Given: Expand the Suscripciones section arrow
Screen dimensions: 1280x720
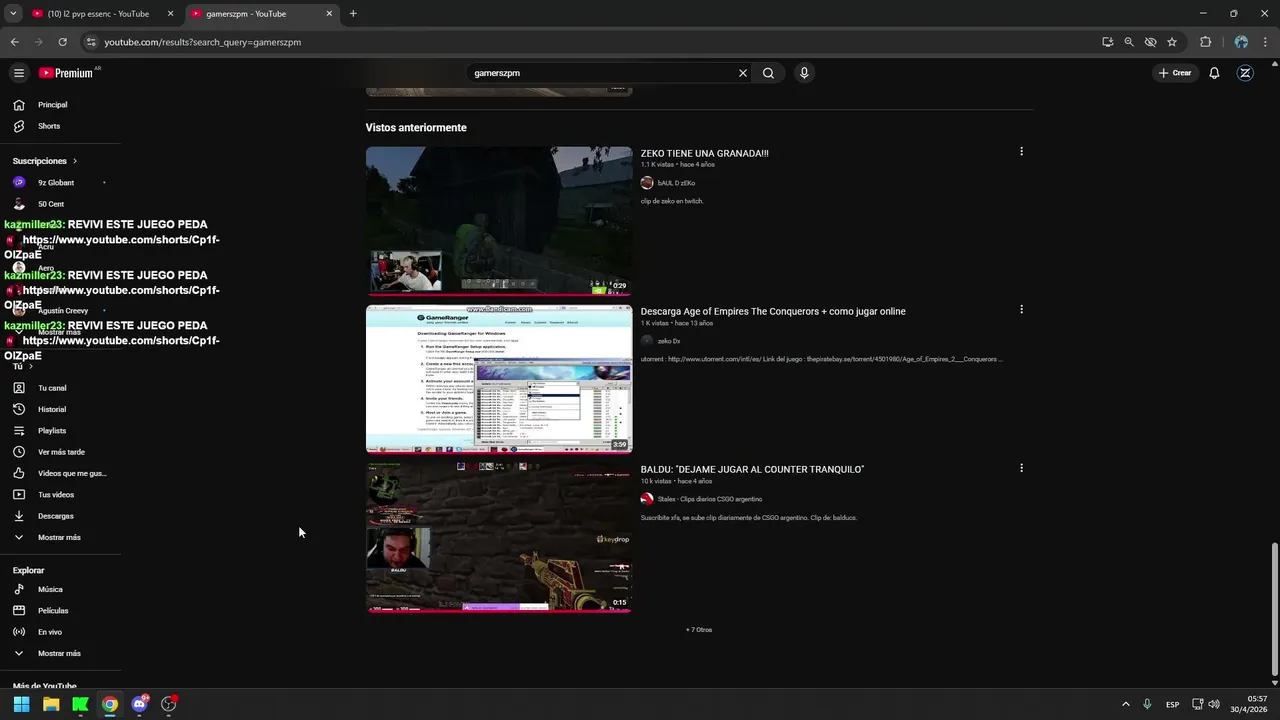Looking at the screenshot, I should 74,161.
